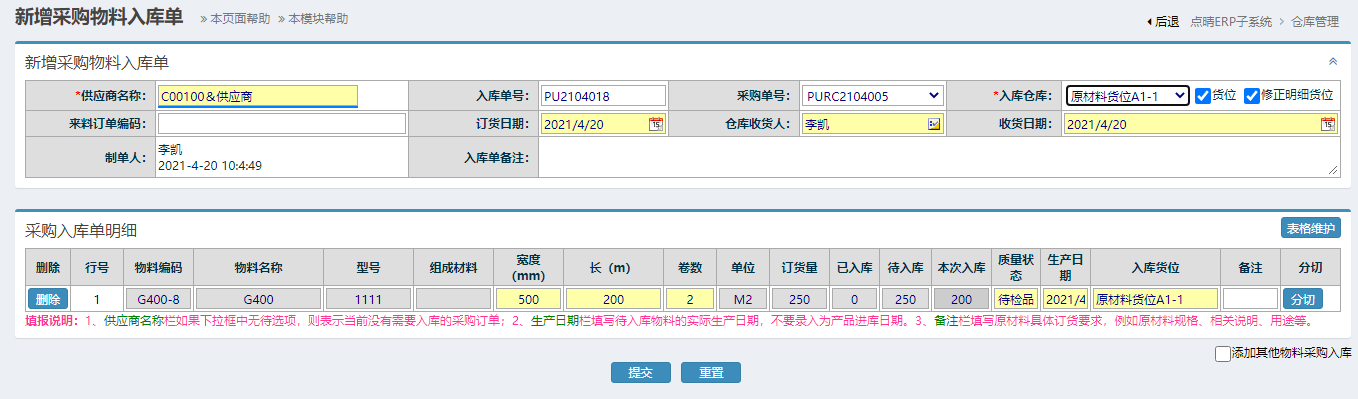The width and height of the screenshot is (1358, 399).
Task: Click the 分切 button in row 1
Action: click(x=1303, y=299)
